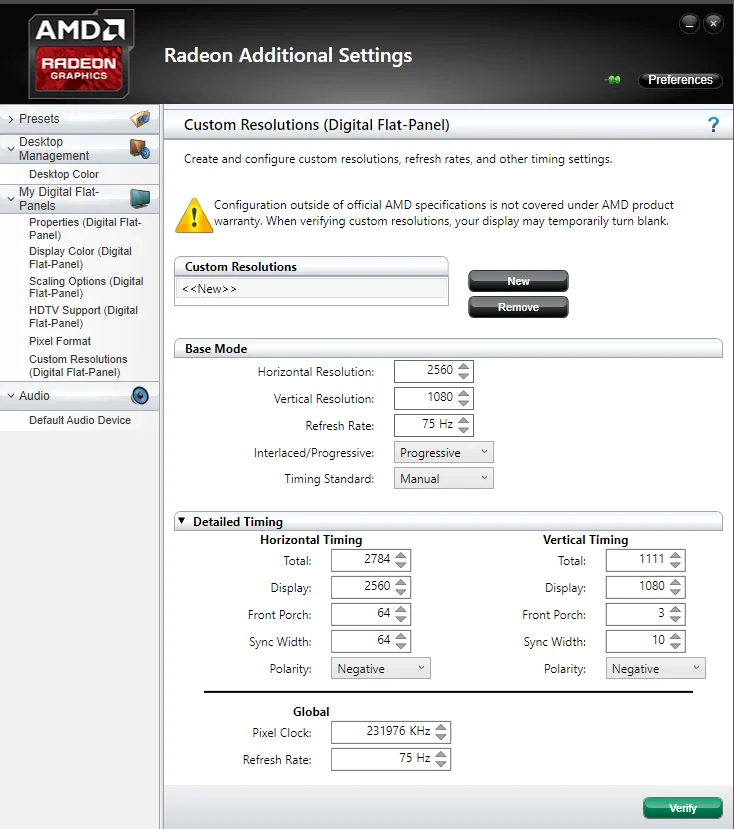Screen dimensions: 734x829
Task: Open help with the question mark icon
Action: pos(713,125)
